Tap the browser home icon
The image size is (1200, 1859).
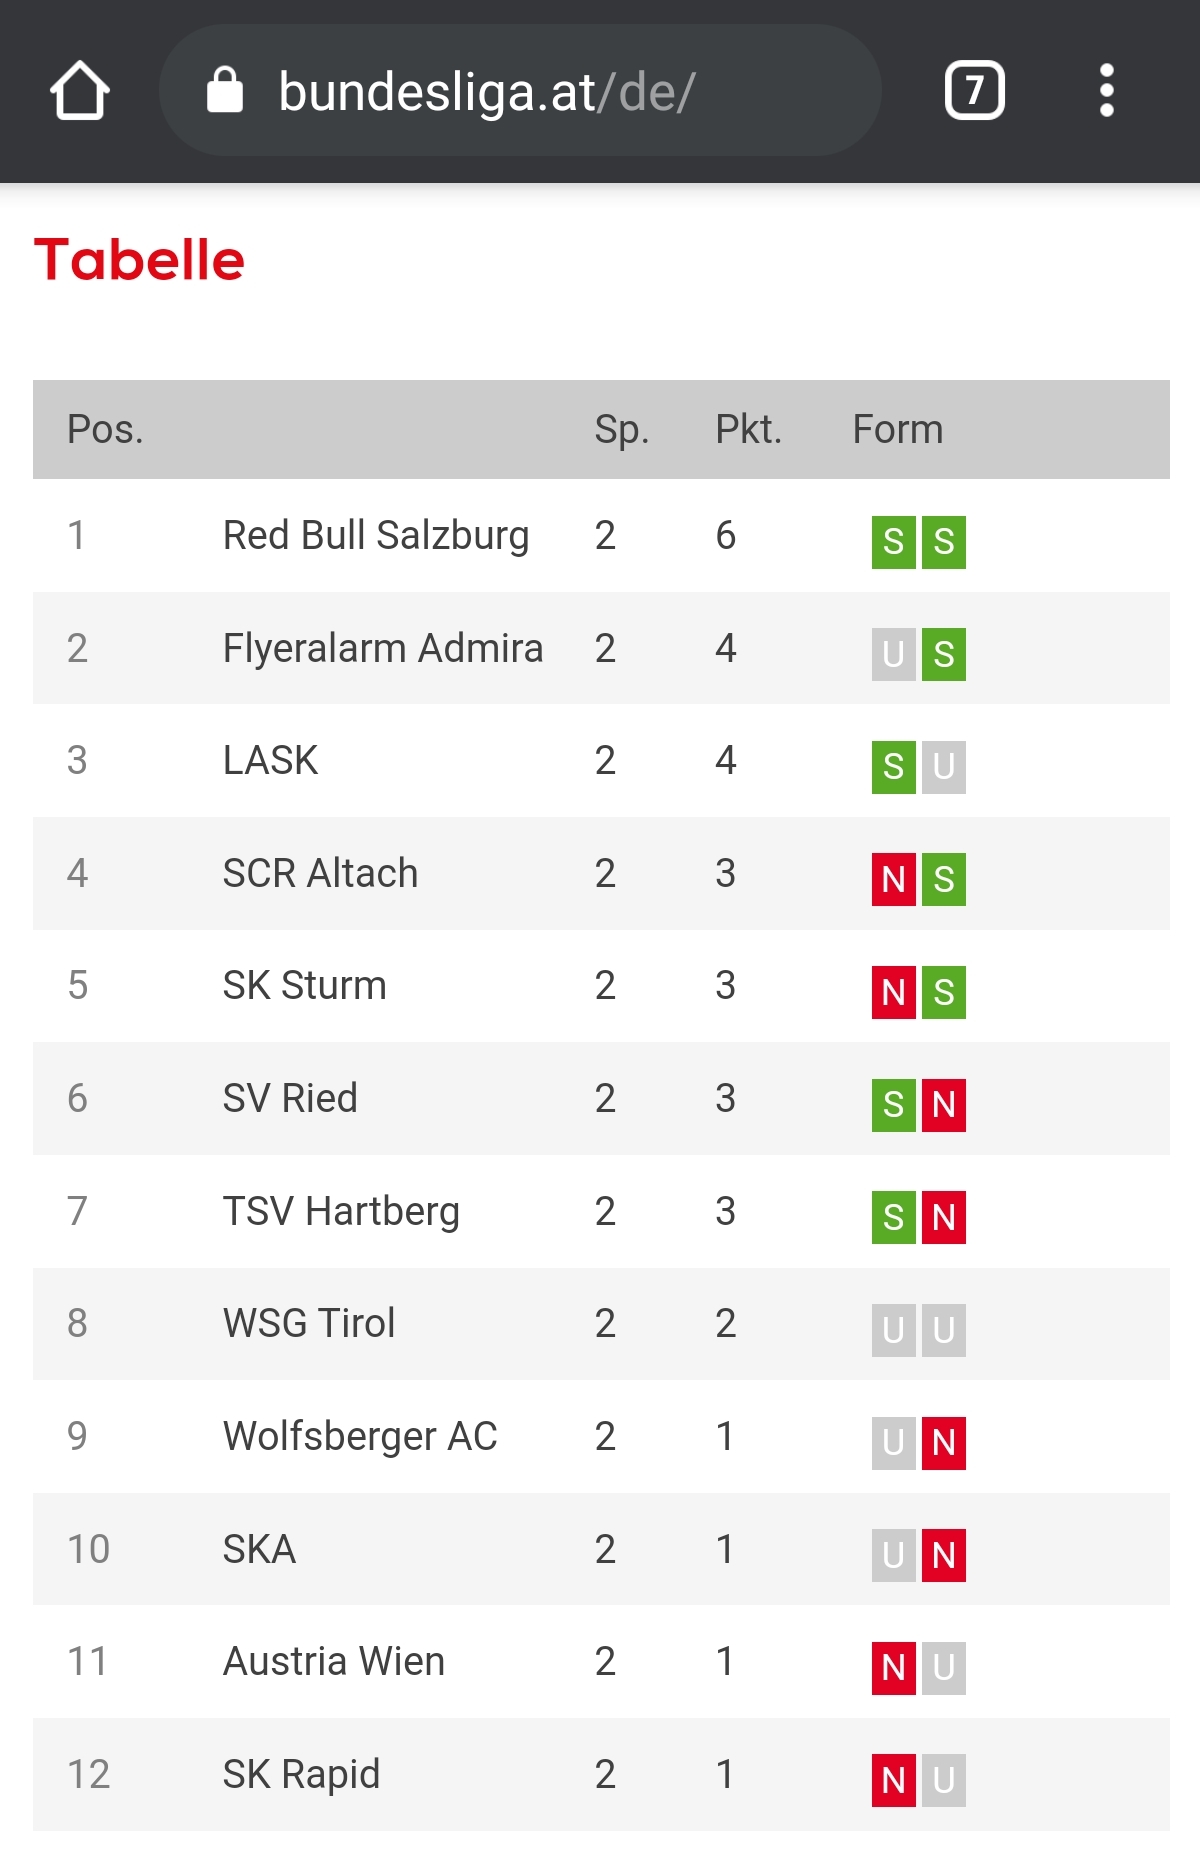coord(80,91)
